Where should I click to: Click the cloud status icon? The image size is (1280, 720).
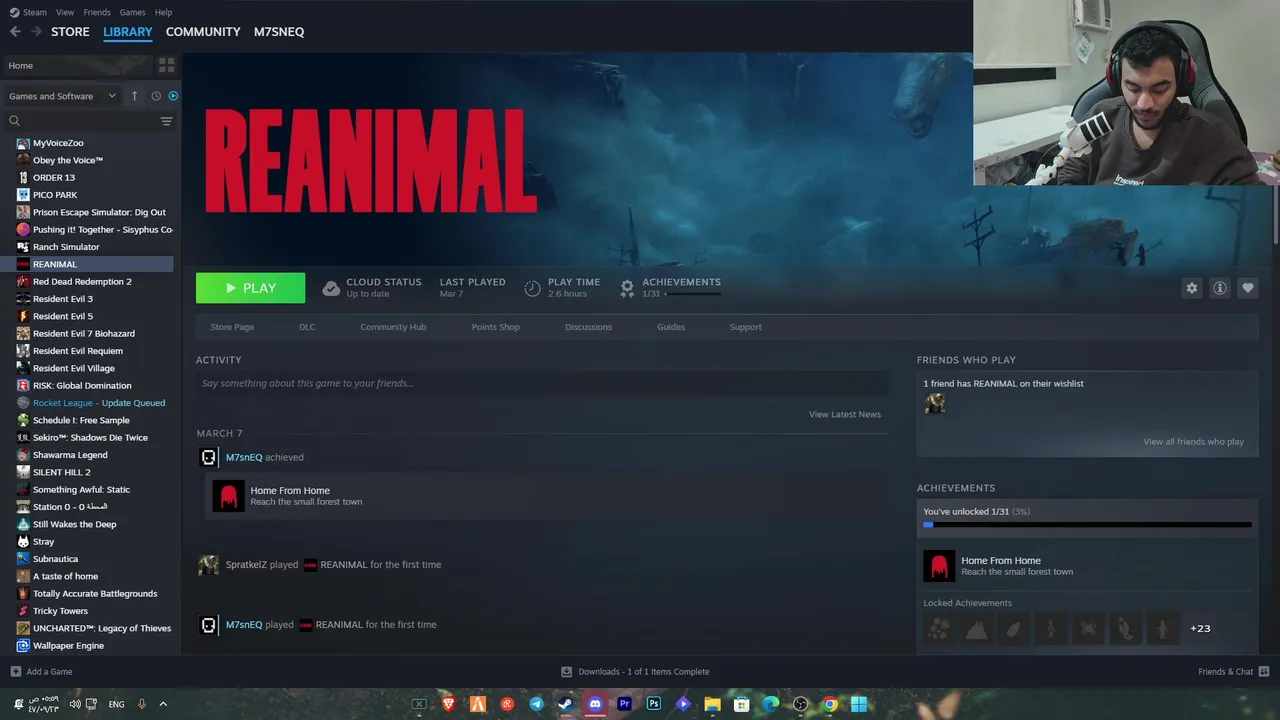[331, 288]
